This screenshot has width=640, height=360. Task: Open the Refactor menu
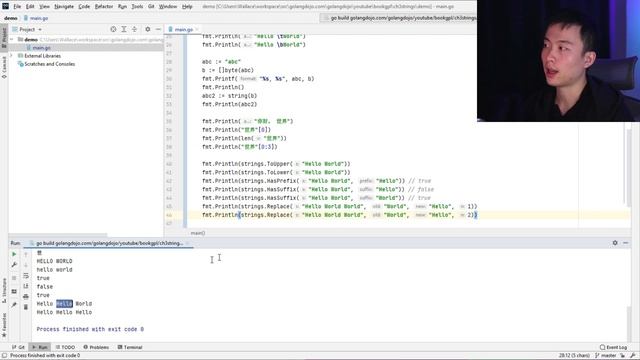[x=104, y=7]
